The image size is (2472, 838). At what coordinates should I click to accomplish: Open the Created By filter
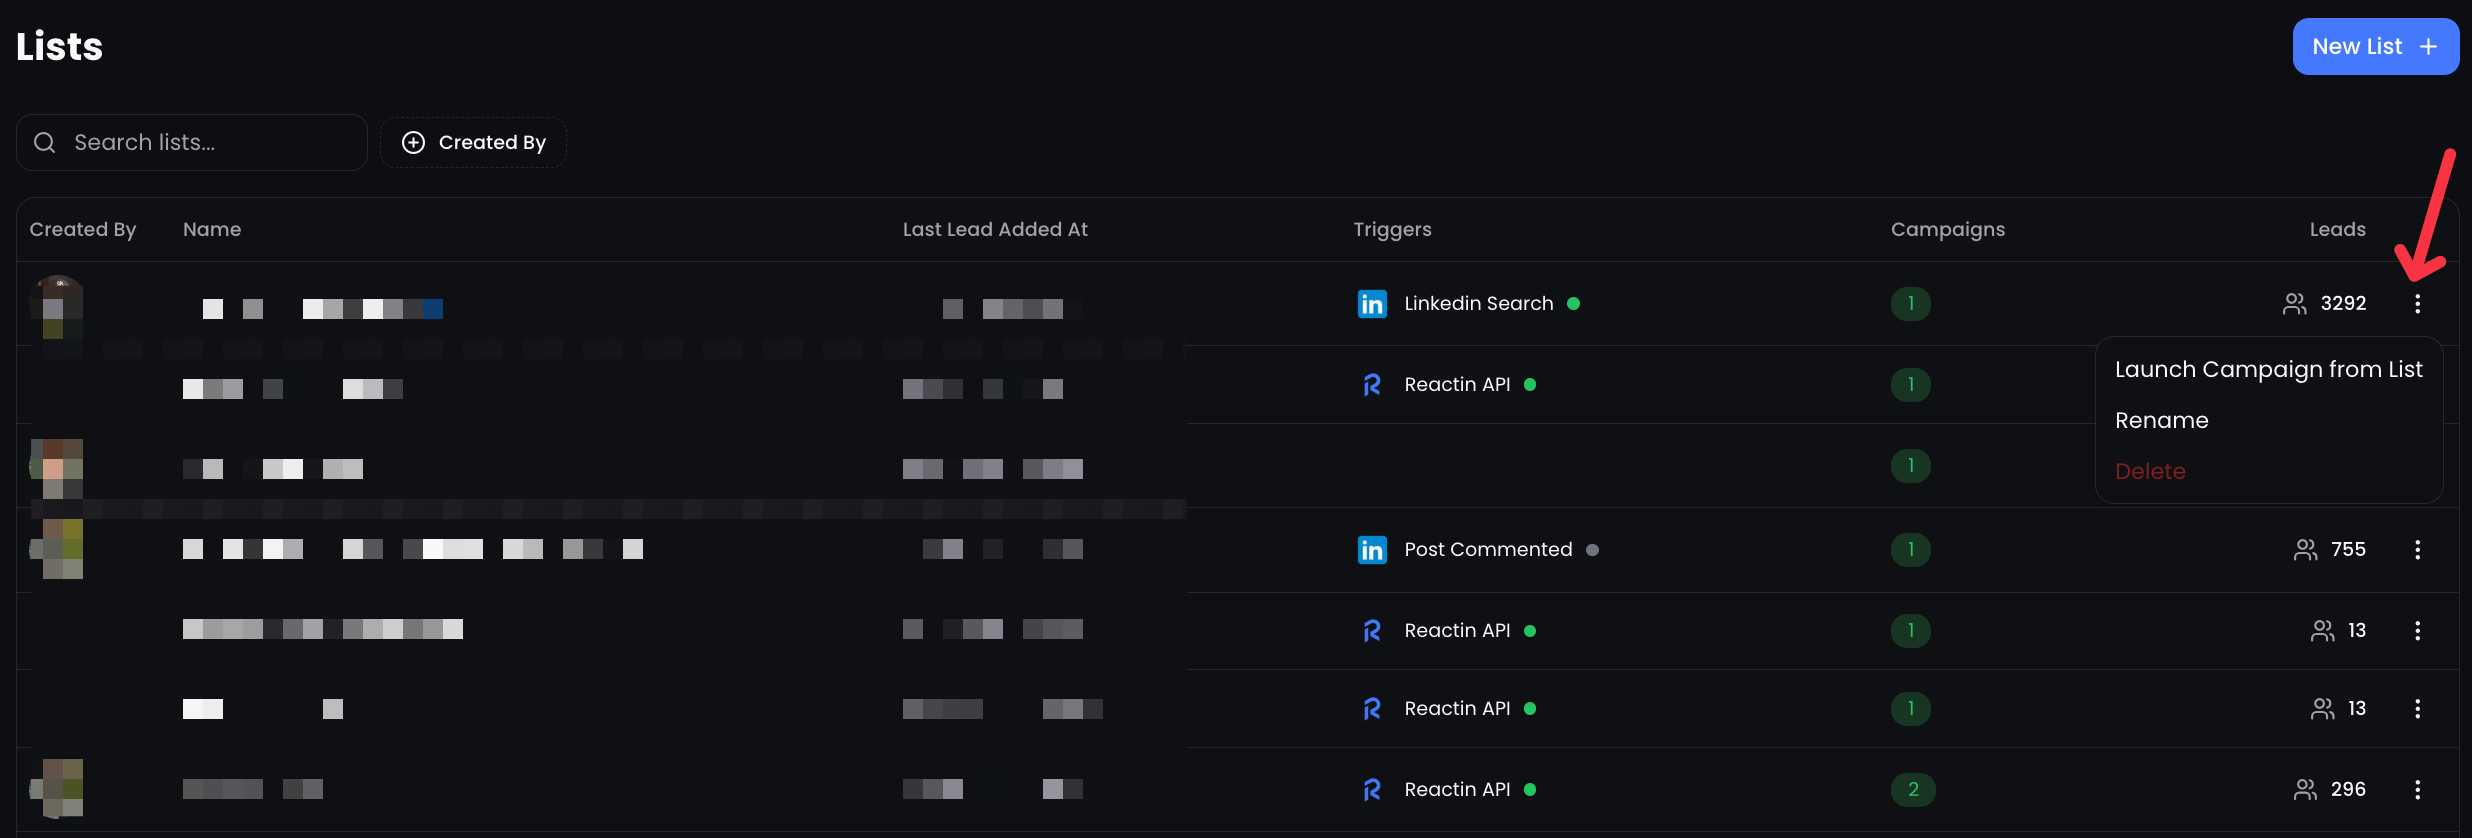[x=474, y=143]
